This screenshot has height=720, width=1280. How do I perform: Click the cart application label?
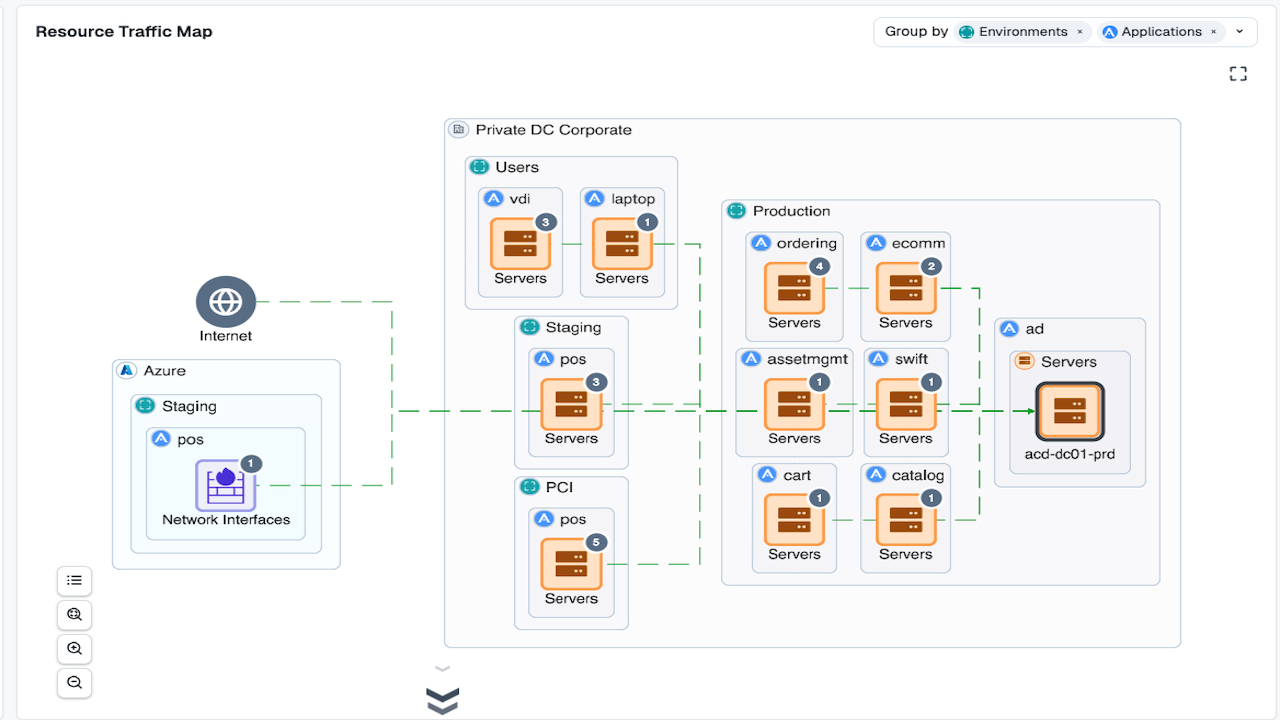click(797, 475)
